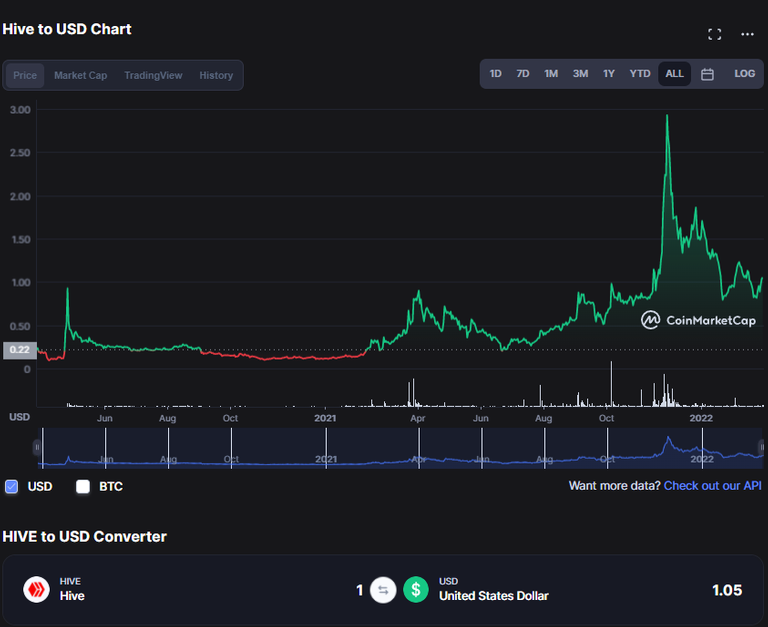This screenshot has width=768, height=627.
Task: Click the HIVE to USD Converter heading
Action: pos(84,536)
